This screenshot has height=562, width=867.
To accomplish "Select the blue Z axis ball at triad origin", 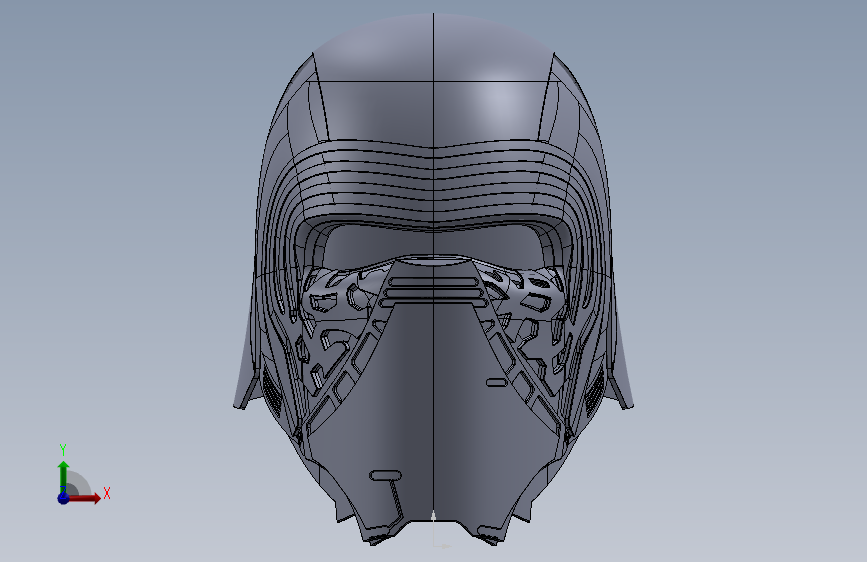I will (63, 498).
